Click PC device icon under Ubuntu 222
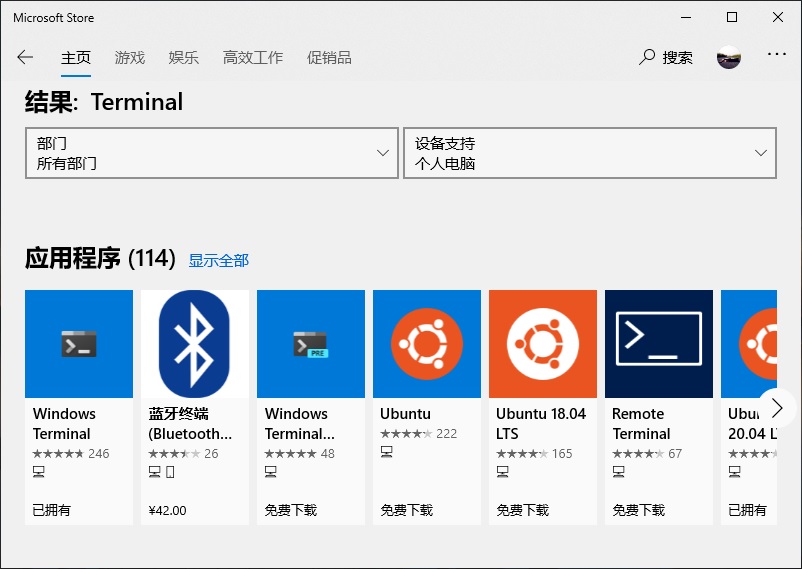 coord(387,451)
